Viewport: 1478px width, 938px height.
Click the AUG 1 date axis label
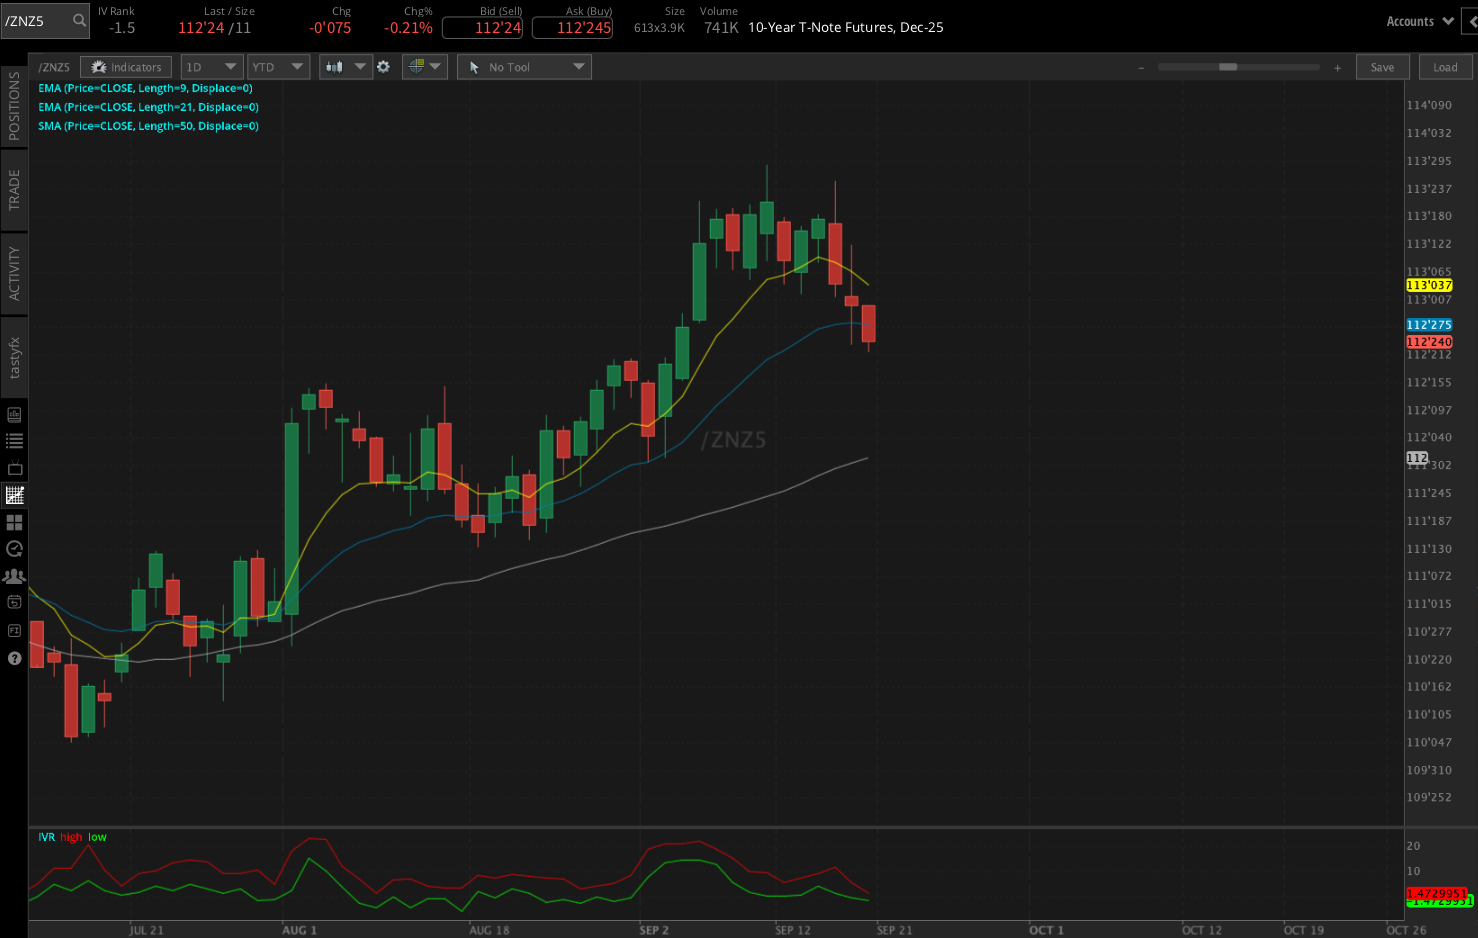point(299,930)
